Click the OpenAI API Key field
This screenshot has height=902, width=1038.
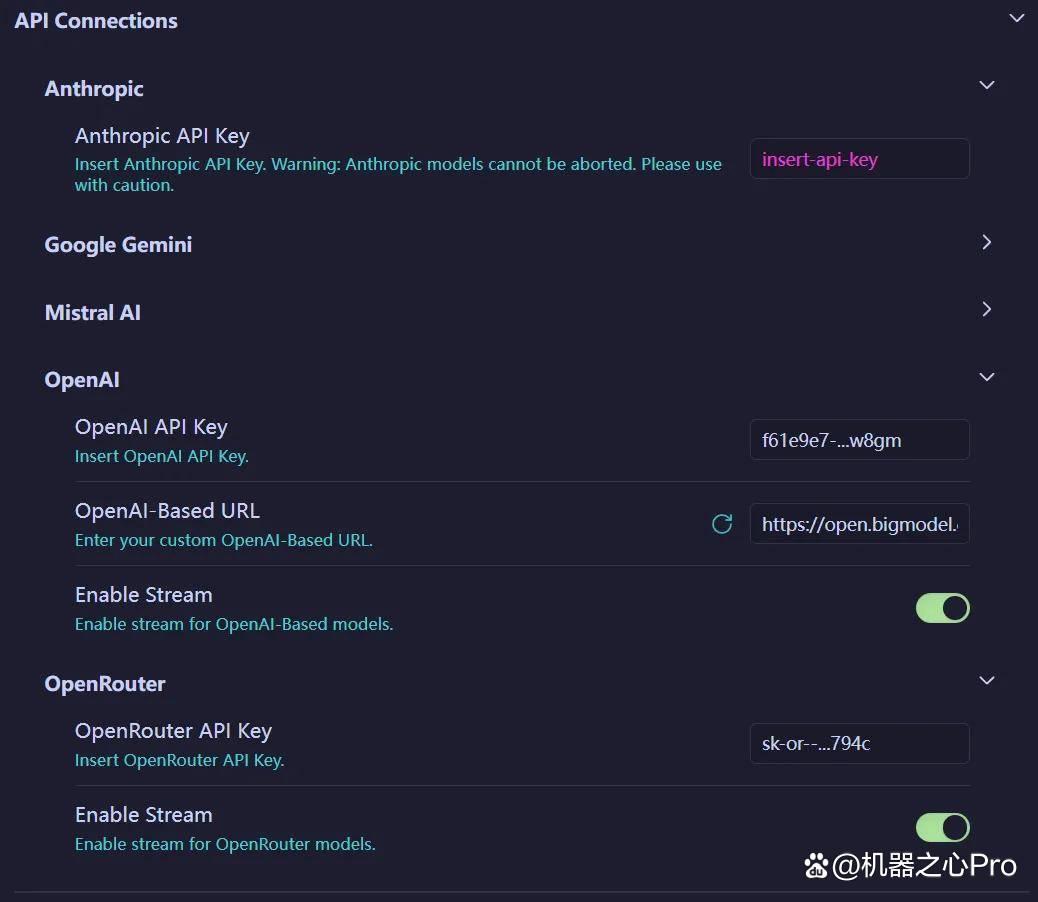click(859, 439)
